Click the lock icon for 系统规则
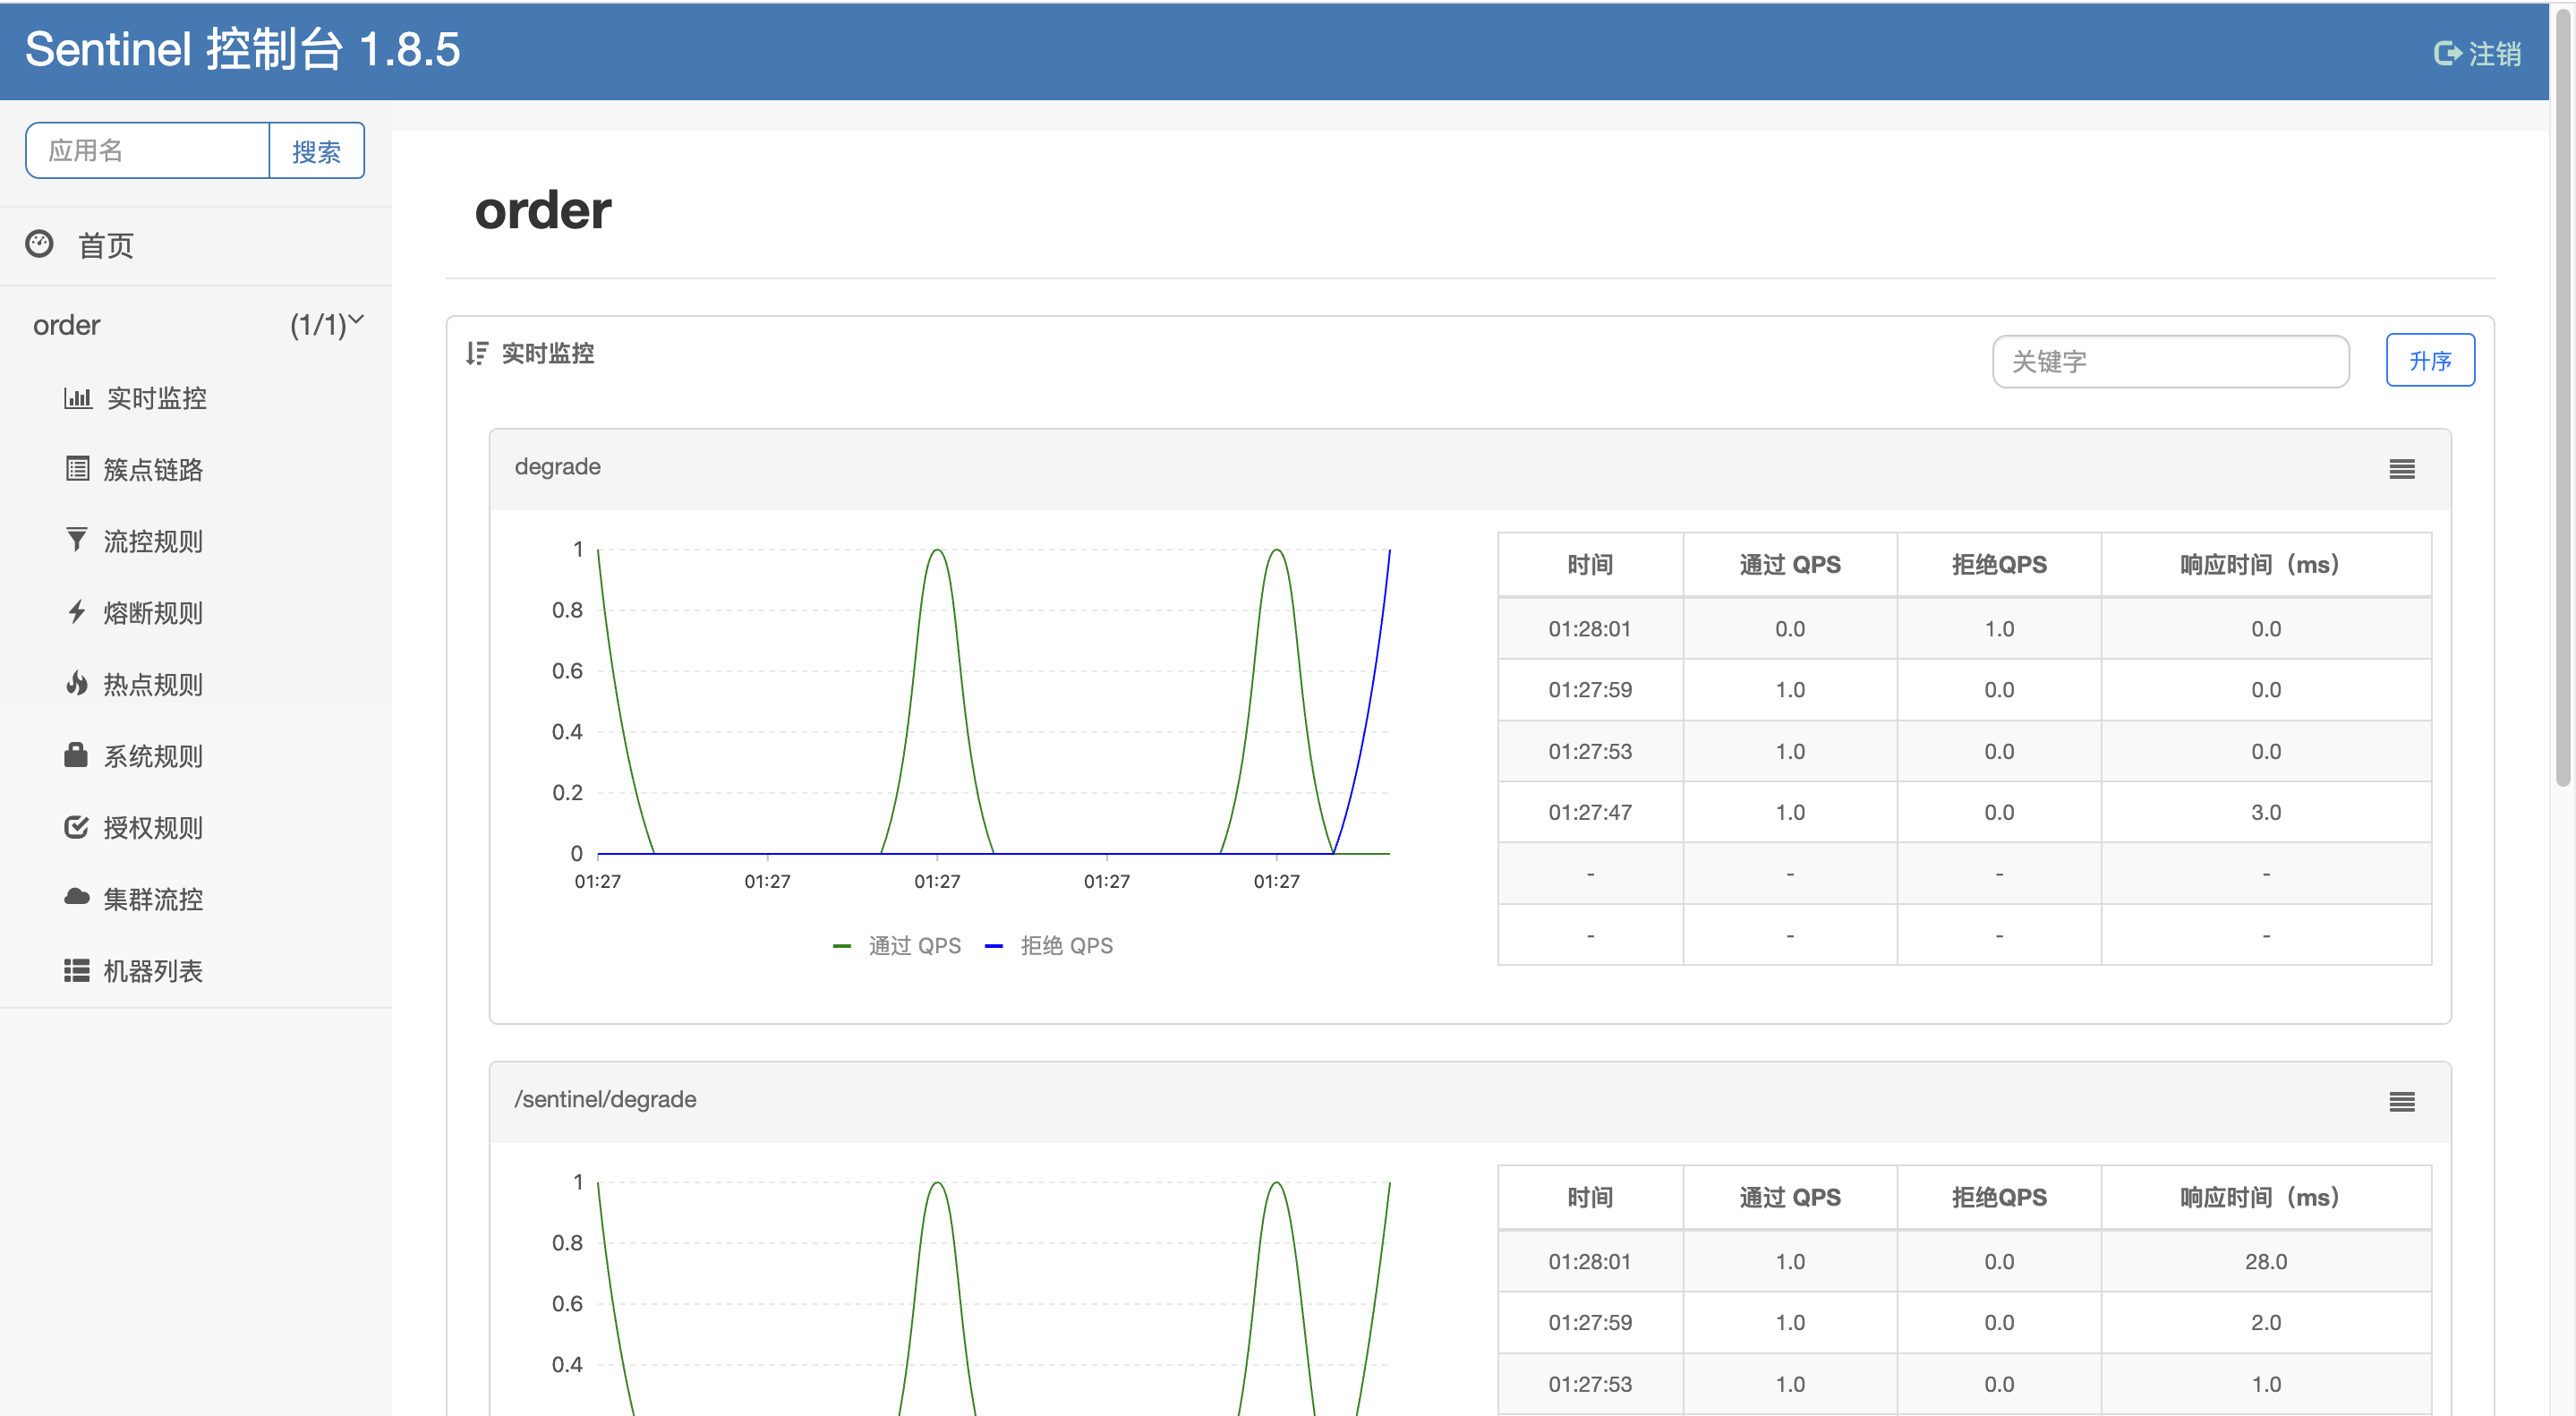Screen dimensions: 2576x1416 coord(76,755)
